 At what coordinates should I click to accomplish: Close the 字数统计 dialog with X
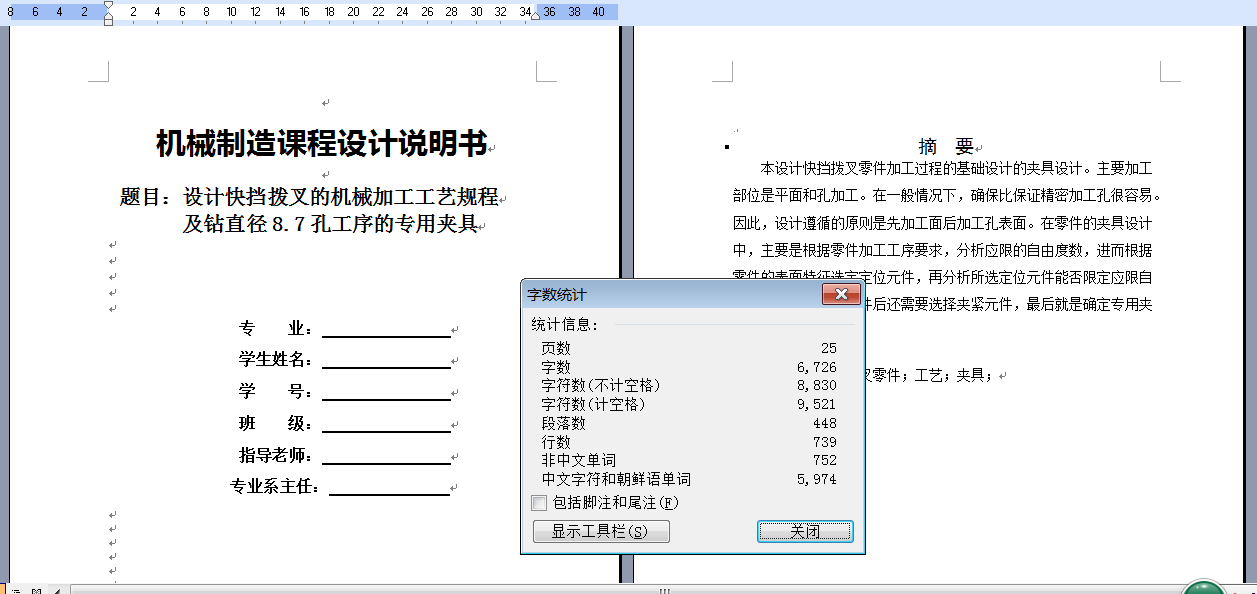coord(841,294)
